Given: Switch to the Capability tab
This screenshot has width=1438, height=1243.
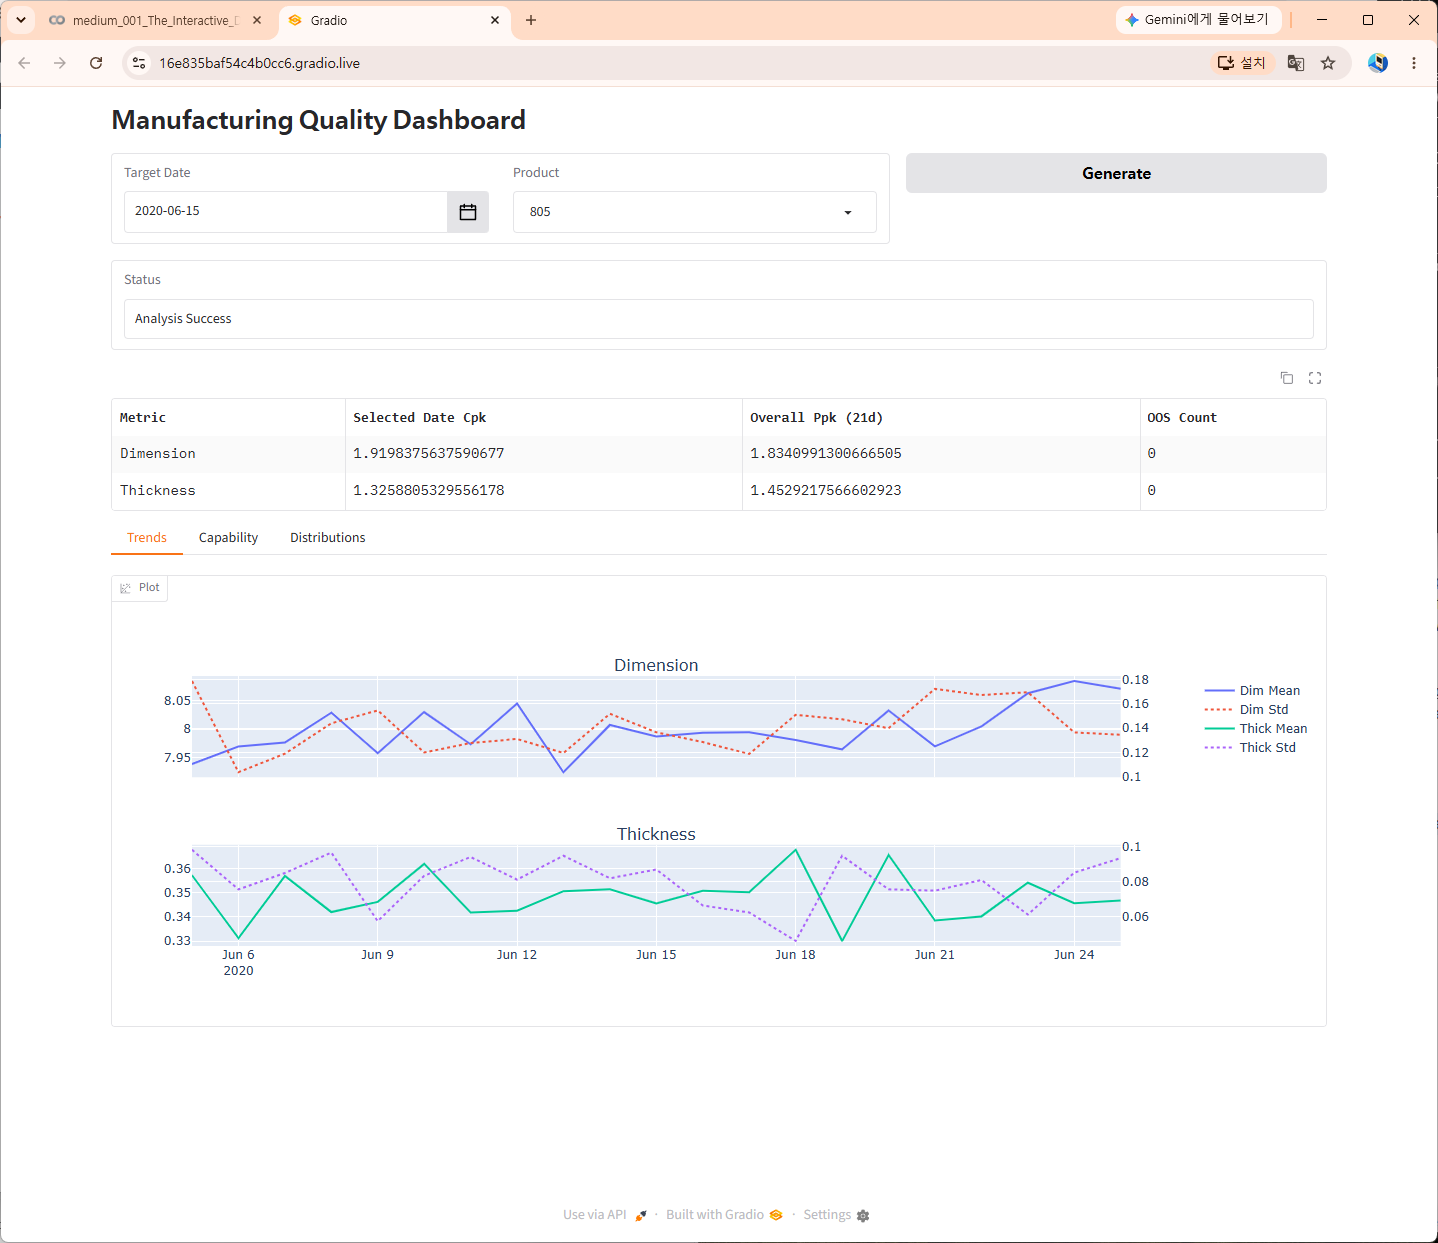Looking at the screenshot, I should pos(228,538).
